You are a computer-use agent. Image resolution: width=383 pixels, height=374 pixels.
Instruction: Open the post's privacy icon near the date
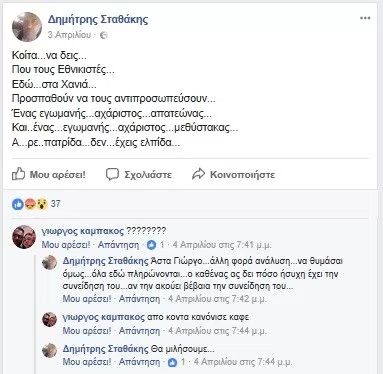(x=104, y=35)
